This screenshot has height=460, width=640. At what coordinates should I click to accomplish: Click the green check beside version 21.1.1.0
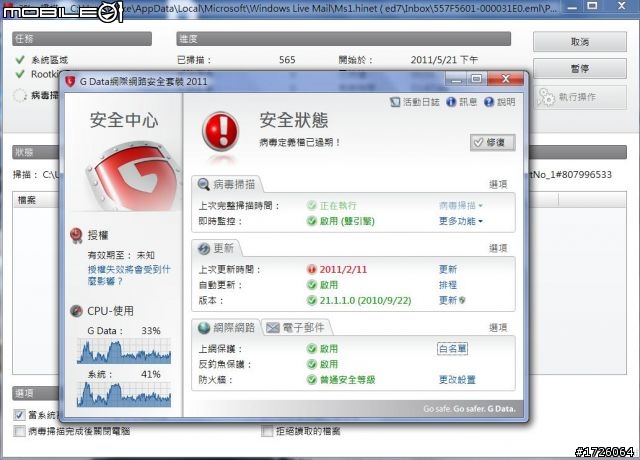(312, 300)
